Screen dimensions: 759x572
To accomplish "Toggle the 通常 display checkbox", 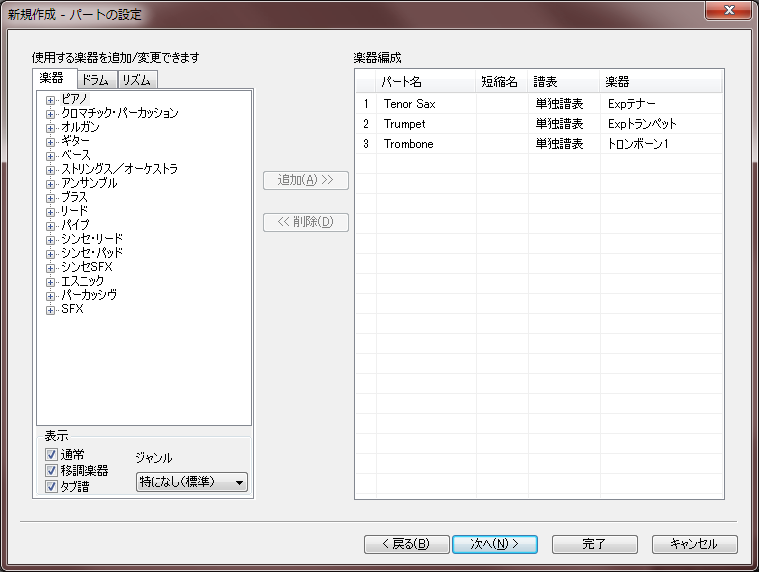I will [51, 454].
